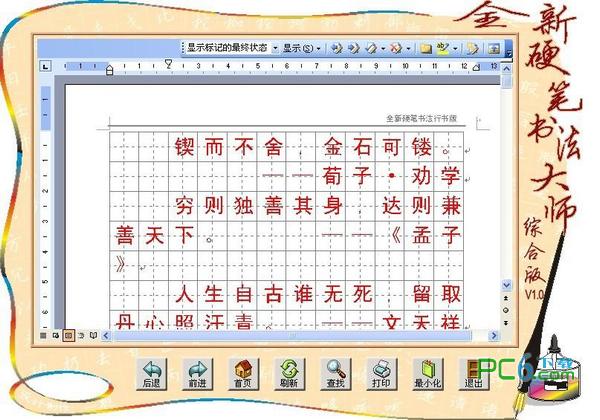Click the previous page double-arrow button
The height and width of the screenshot is (420, 600).
(506, 298)
